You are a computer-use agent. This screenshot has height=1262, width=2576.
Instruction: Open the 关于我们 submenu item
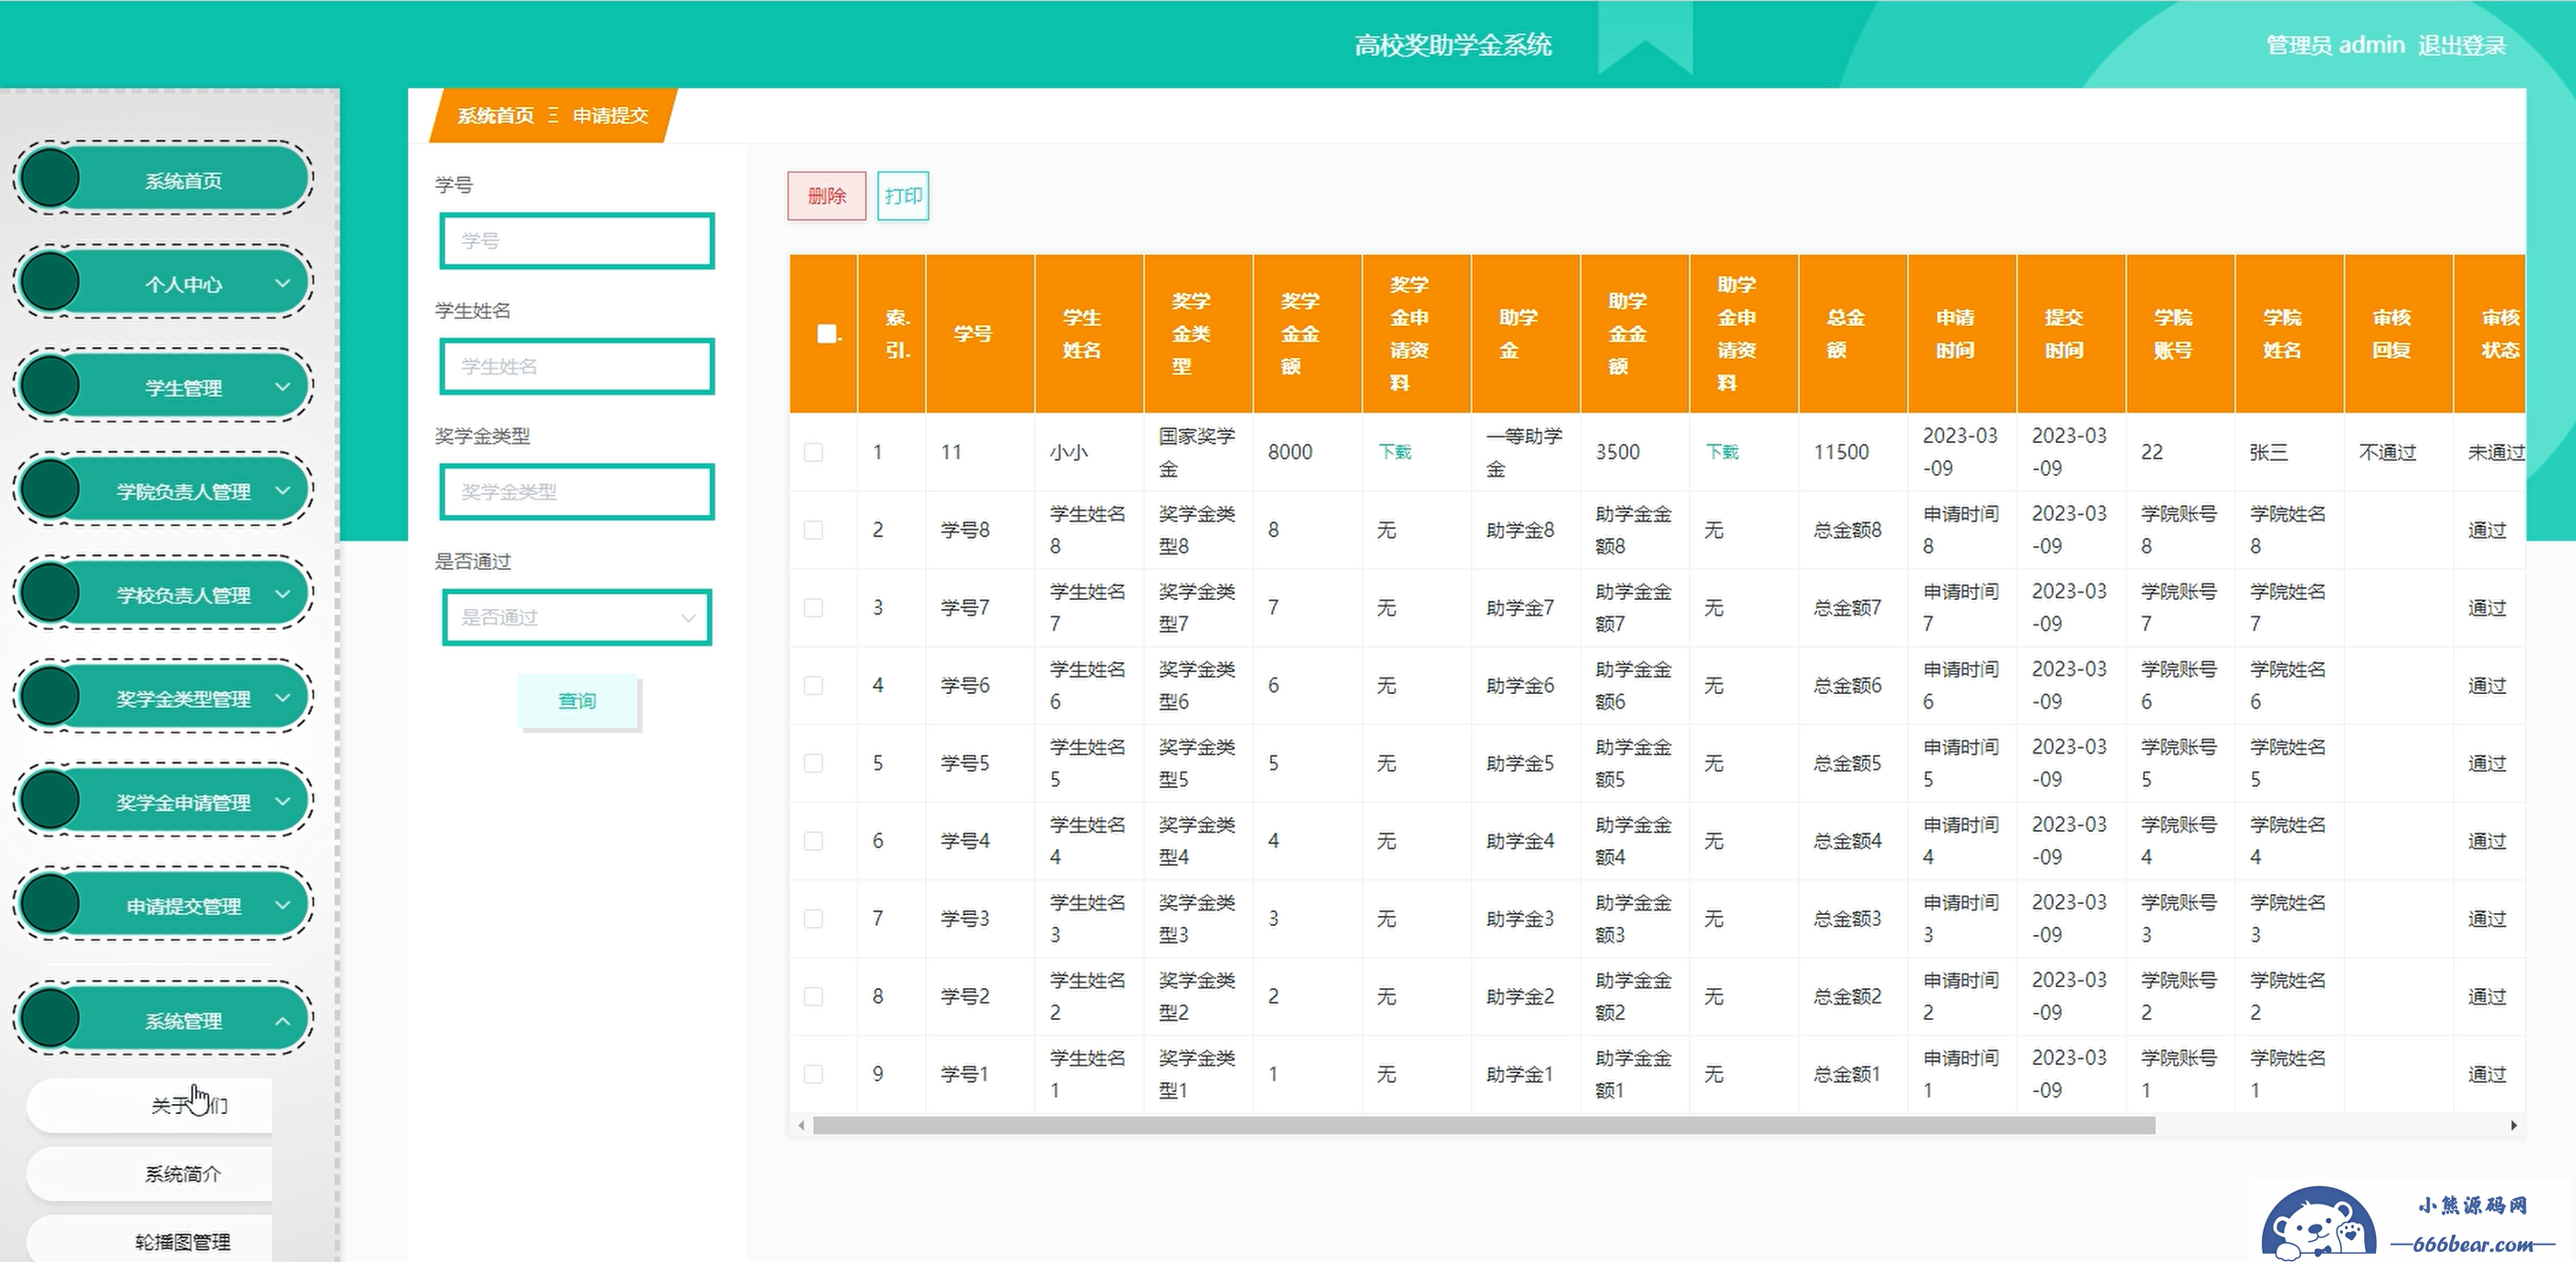(150, 1105)
